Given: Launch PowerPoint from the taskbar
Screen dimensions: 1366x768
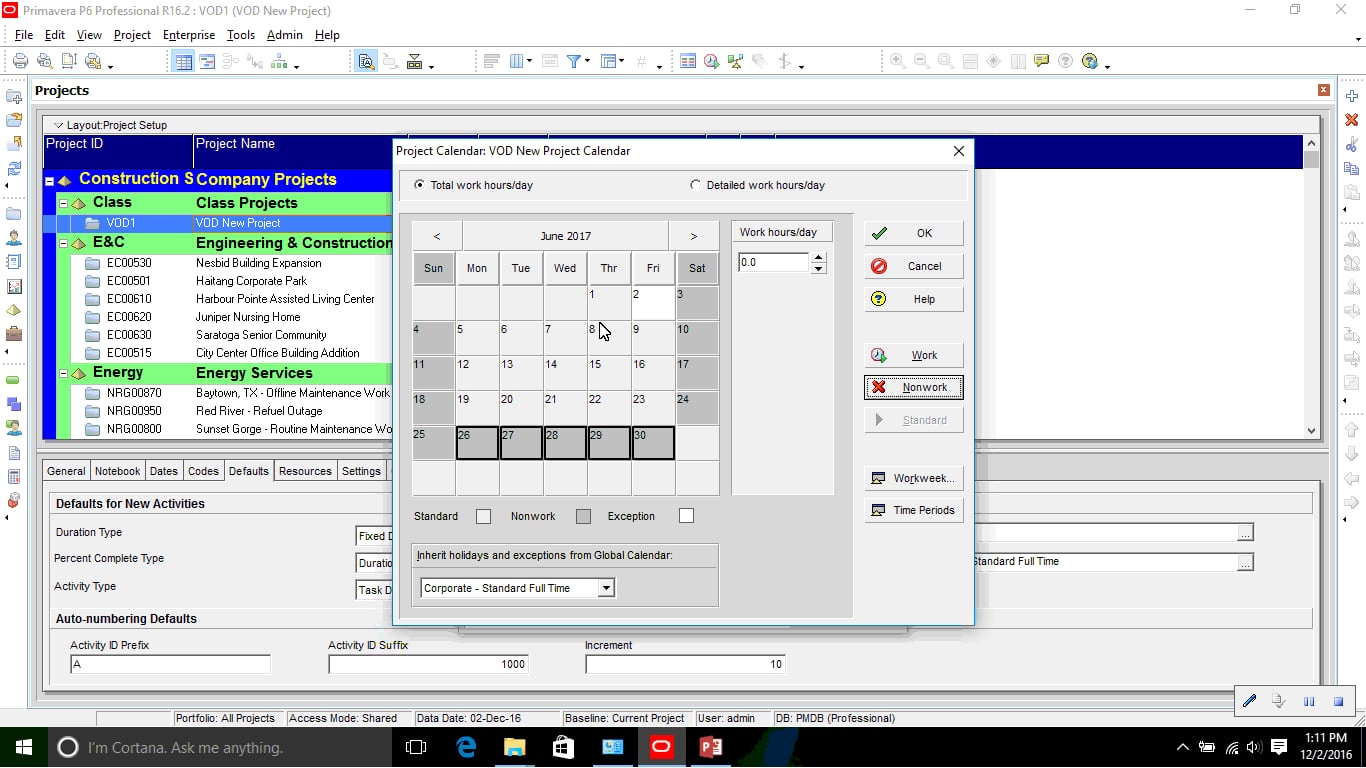Looking at the screenshot, I should click(710, 747).
